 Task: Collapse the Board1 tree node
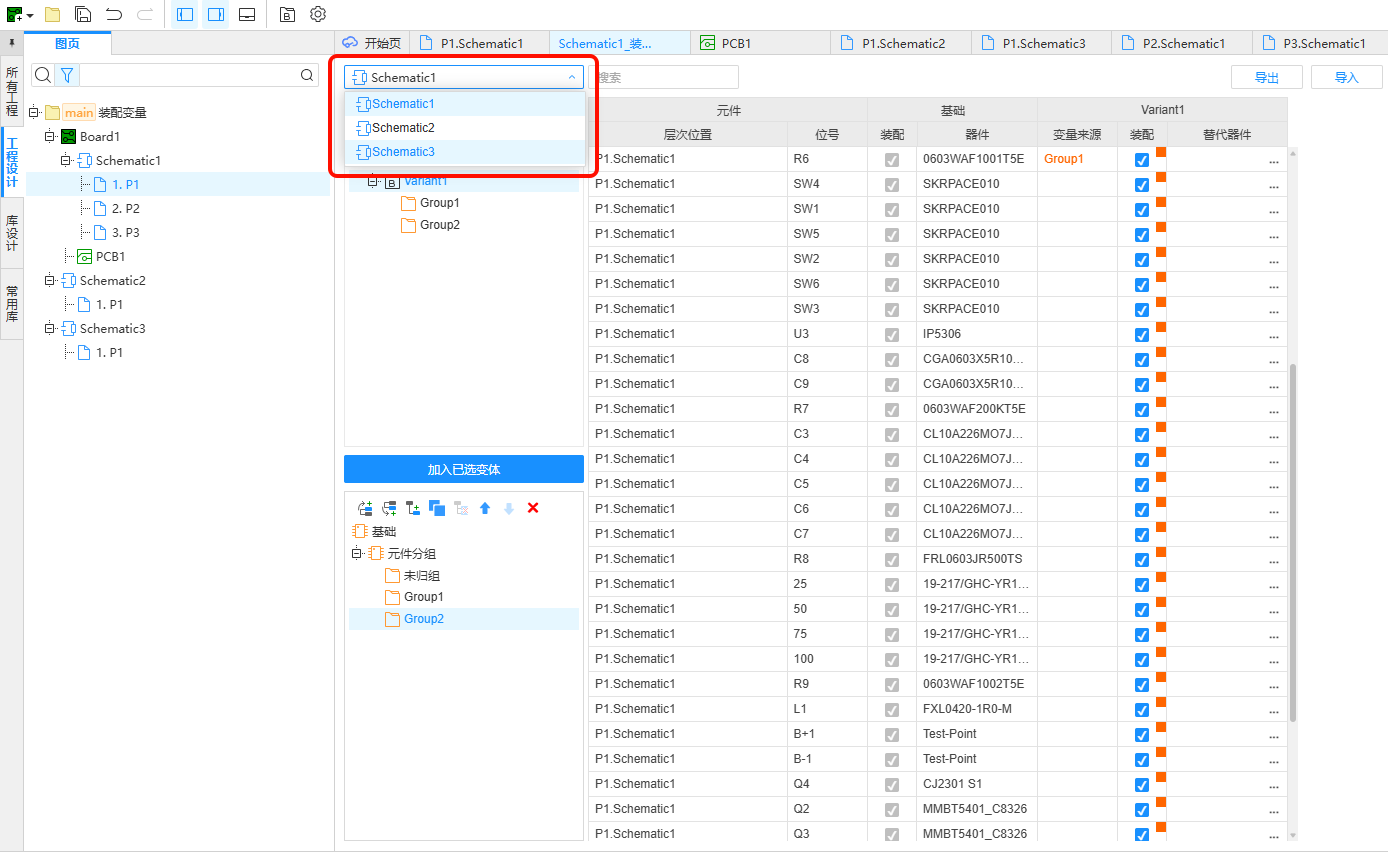50,137
